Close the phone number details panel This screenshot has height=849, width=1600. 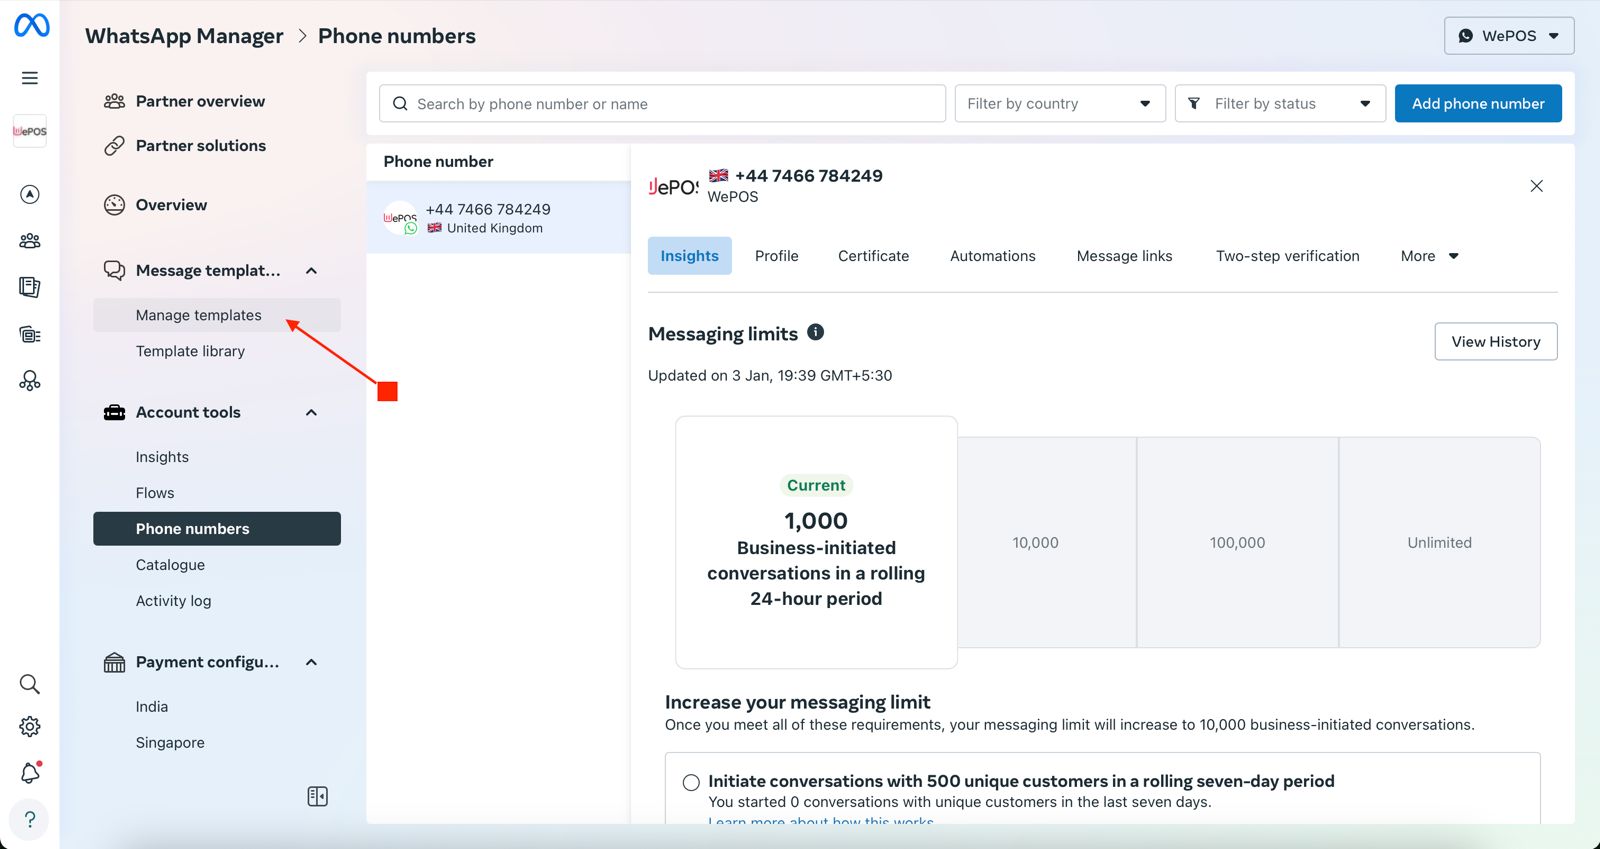click(x=1537, y=186)
